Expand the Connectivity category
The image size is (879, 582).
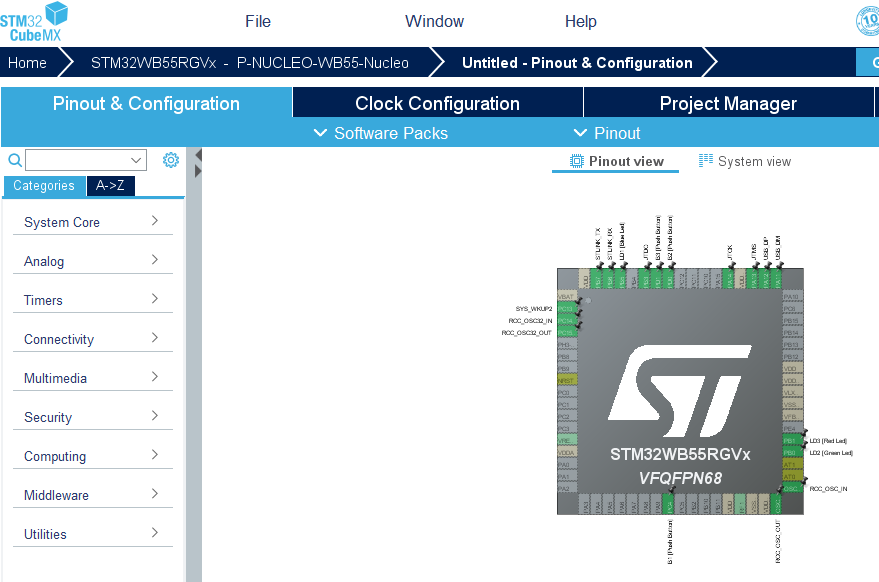[92, 339]
